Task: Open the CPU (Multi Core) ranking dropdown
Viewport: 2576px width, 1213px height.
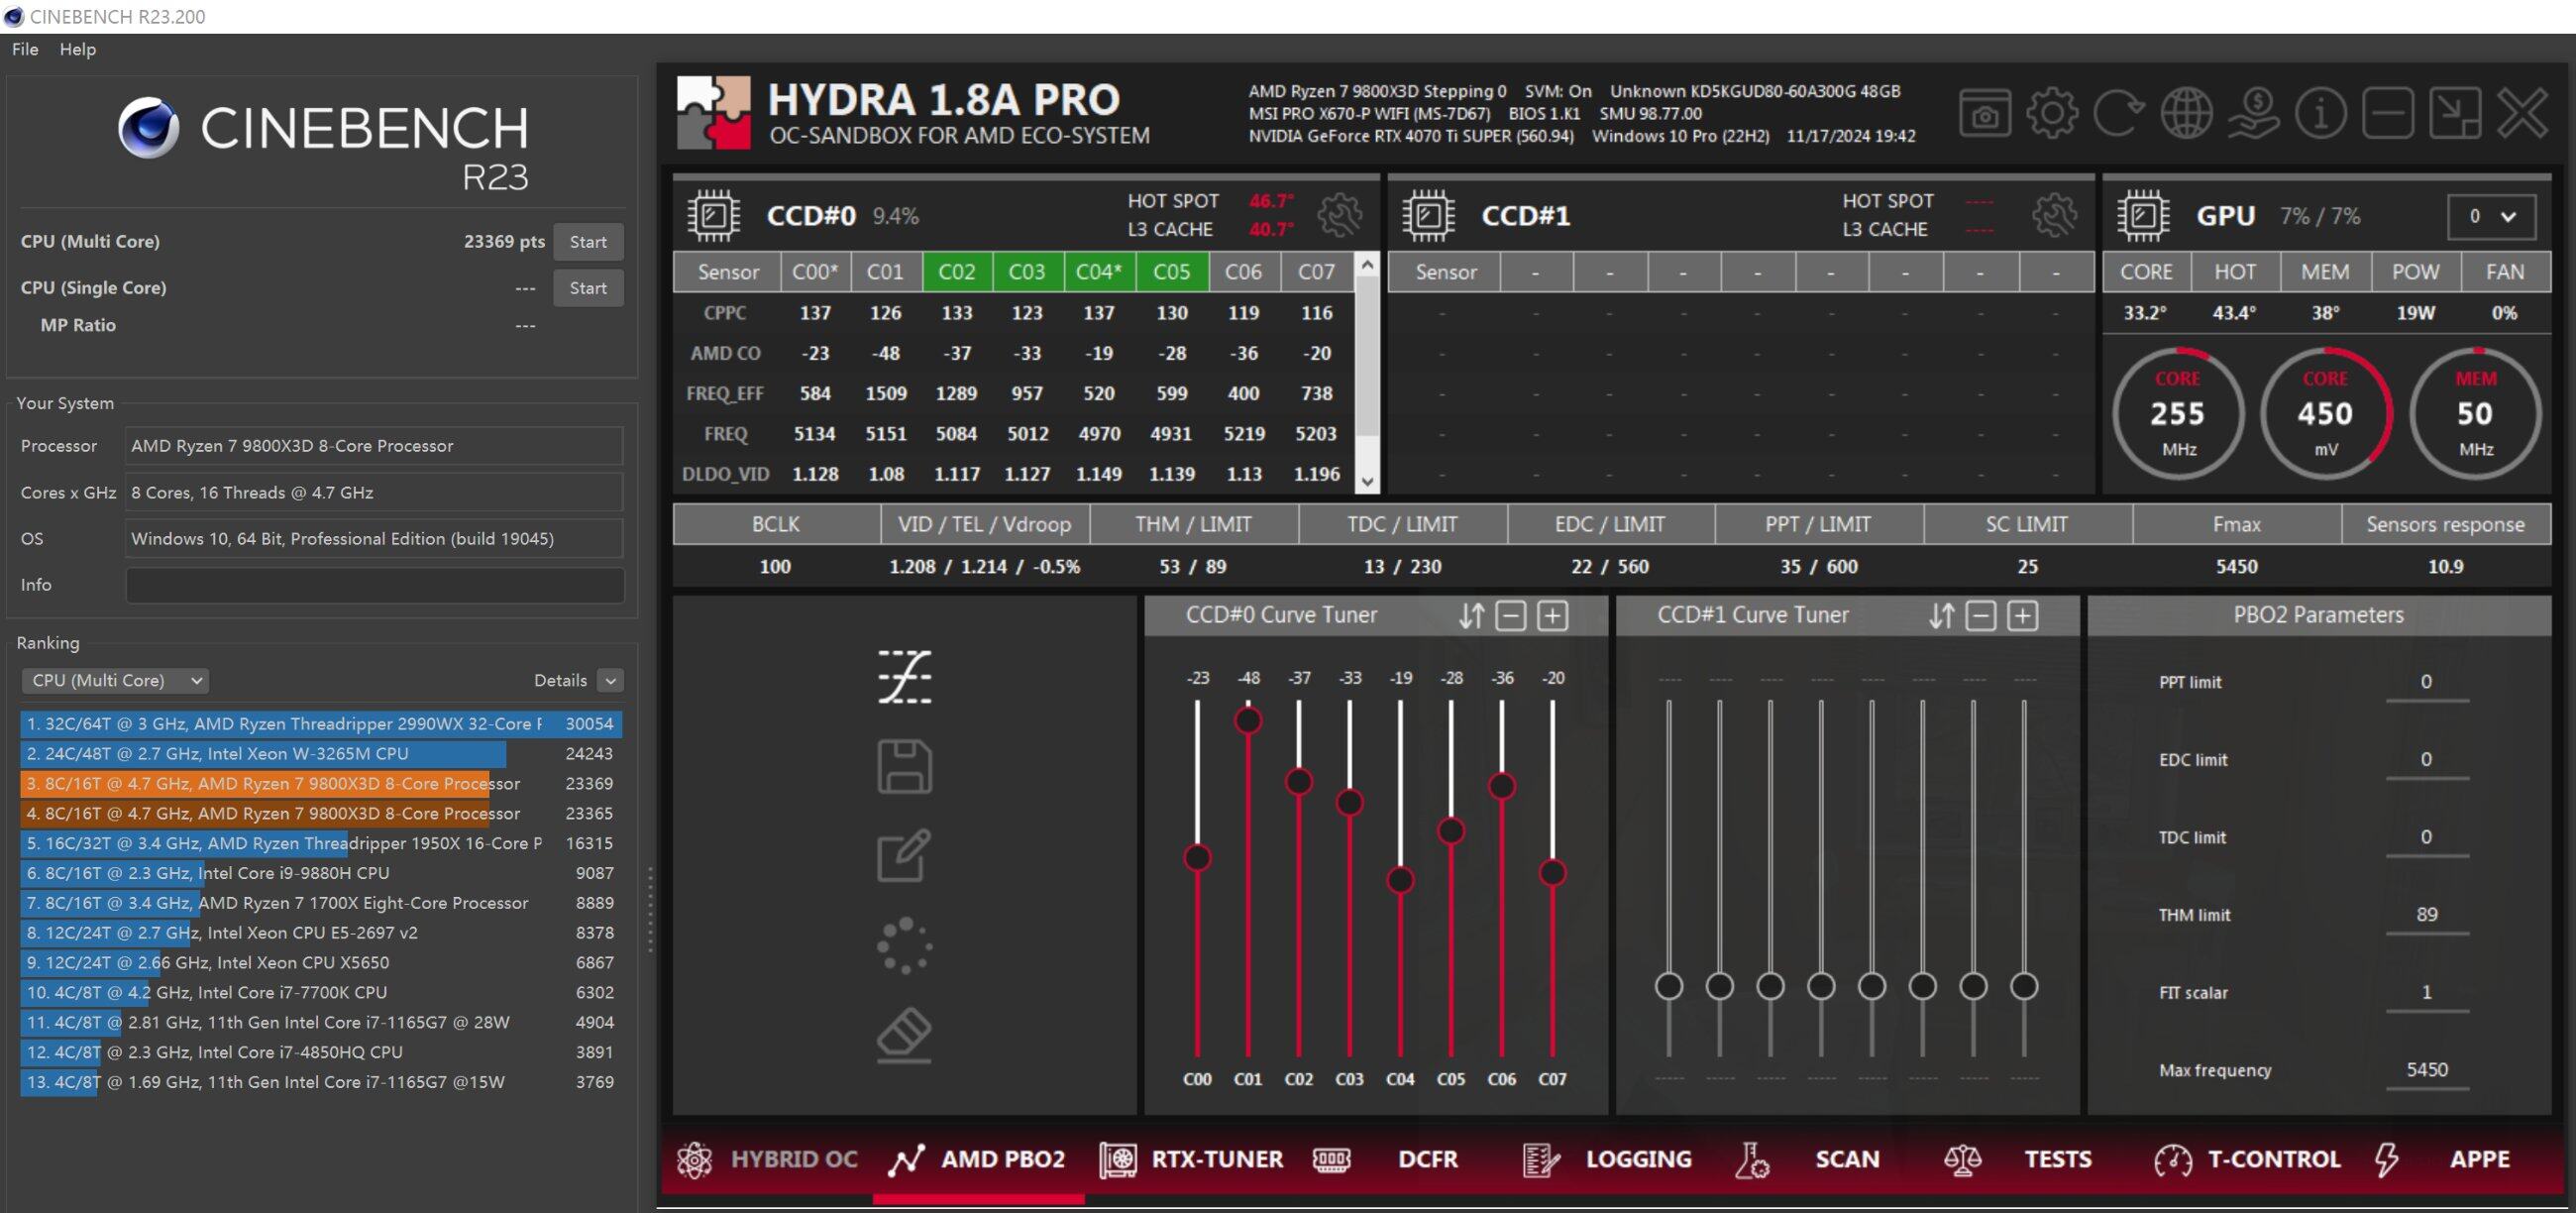Action: 115,680
